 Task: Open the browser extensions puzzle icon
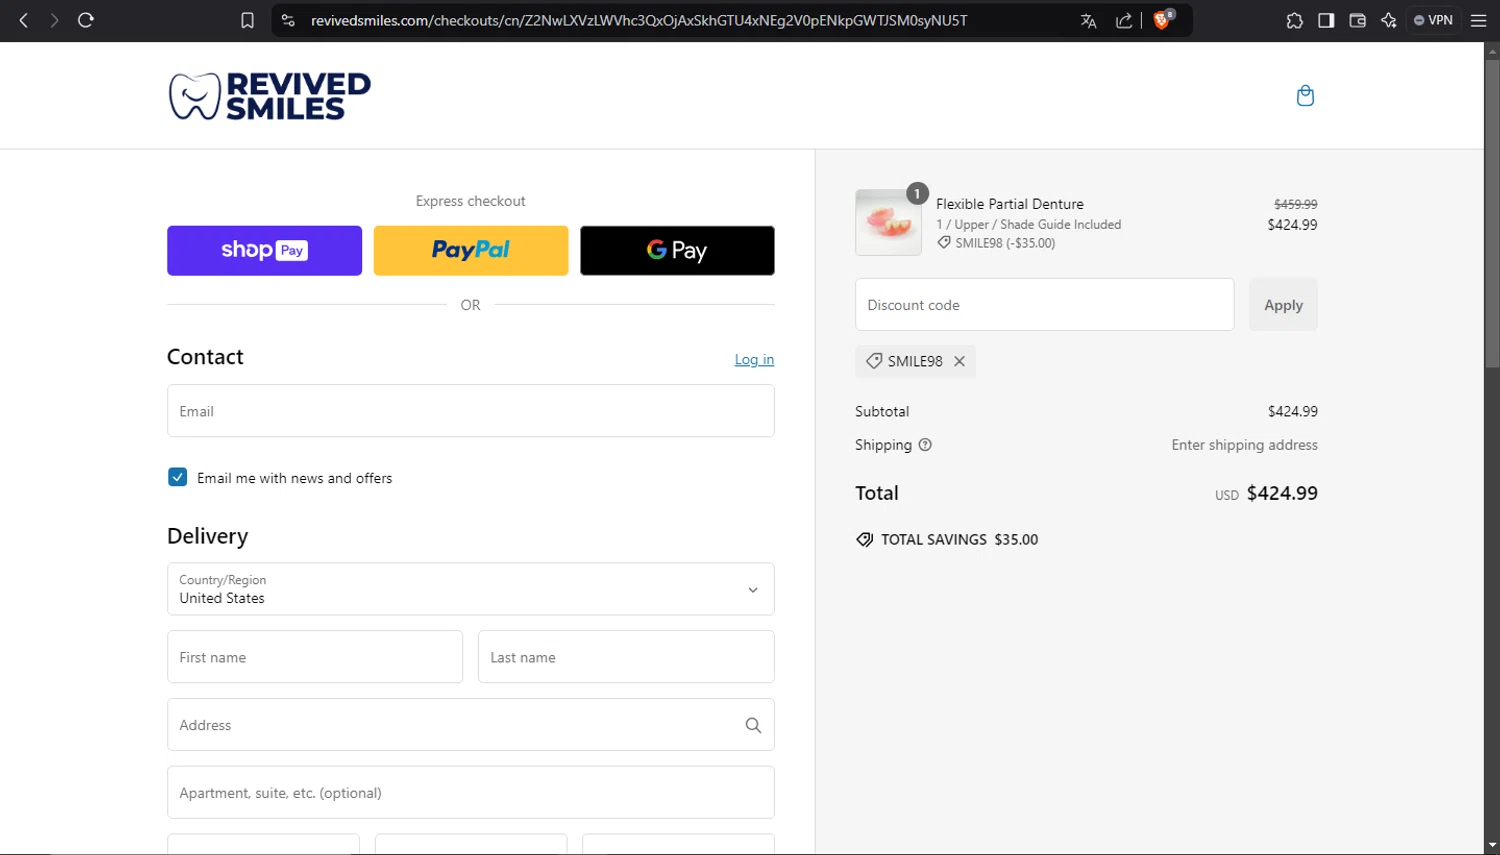1294,20
